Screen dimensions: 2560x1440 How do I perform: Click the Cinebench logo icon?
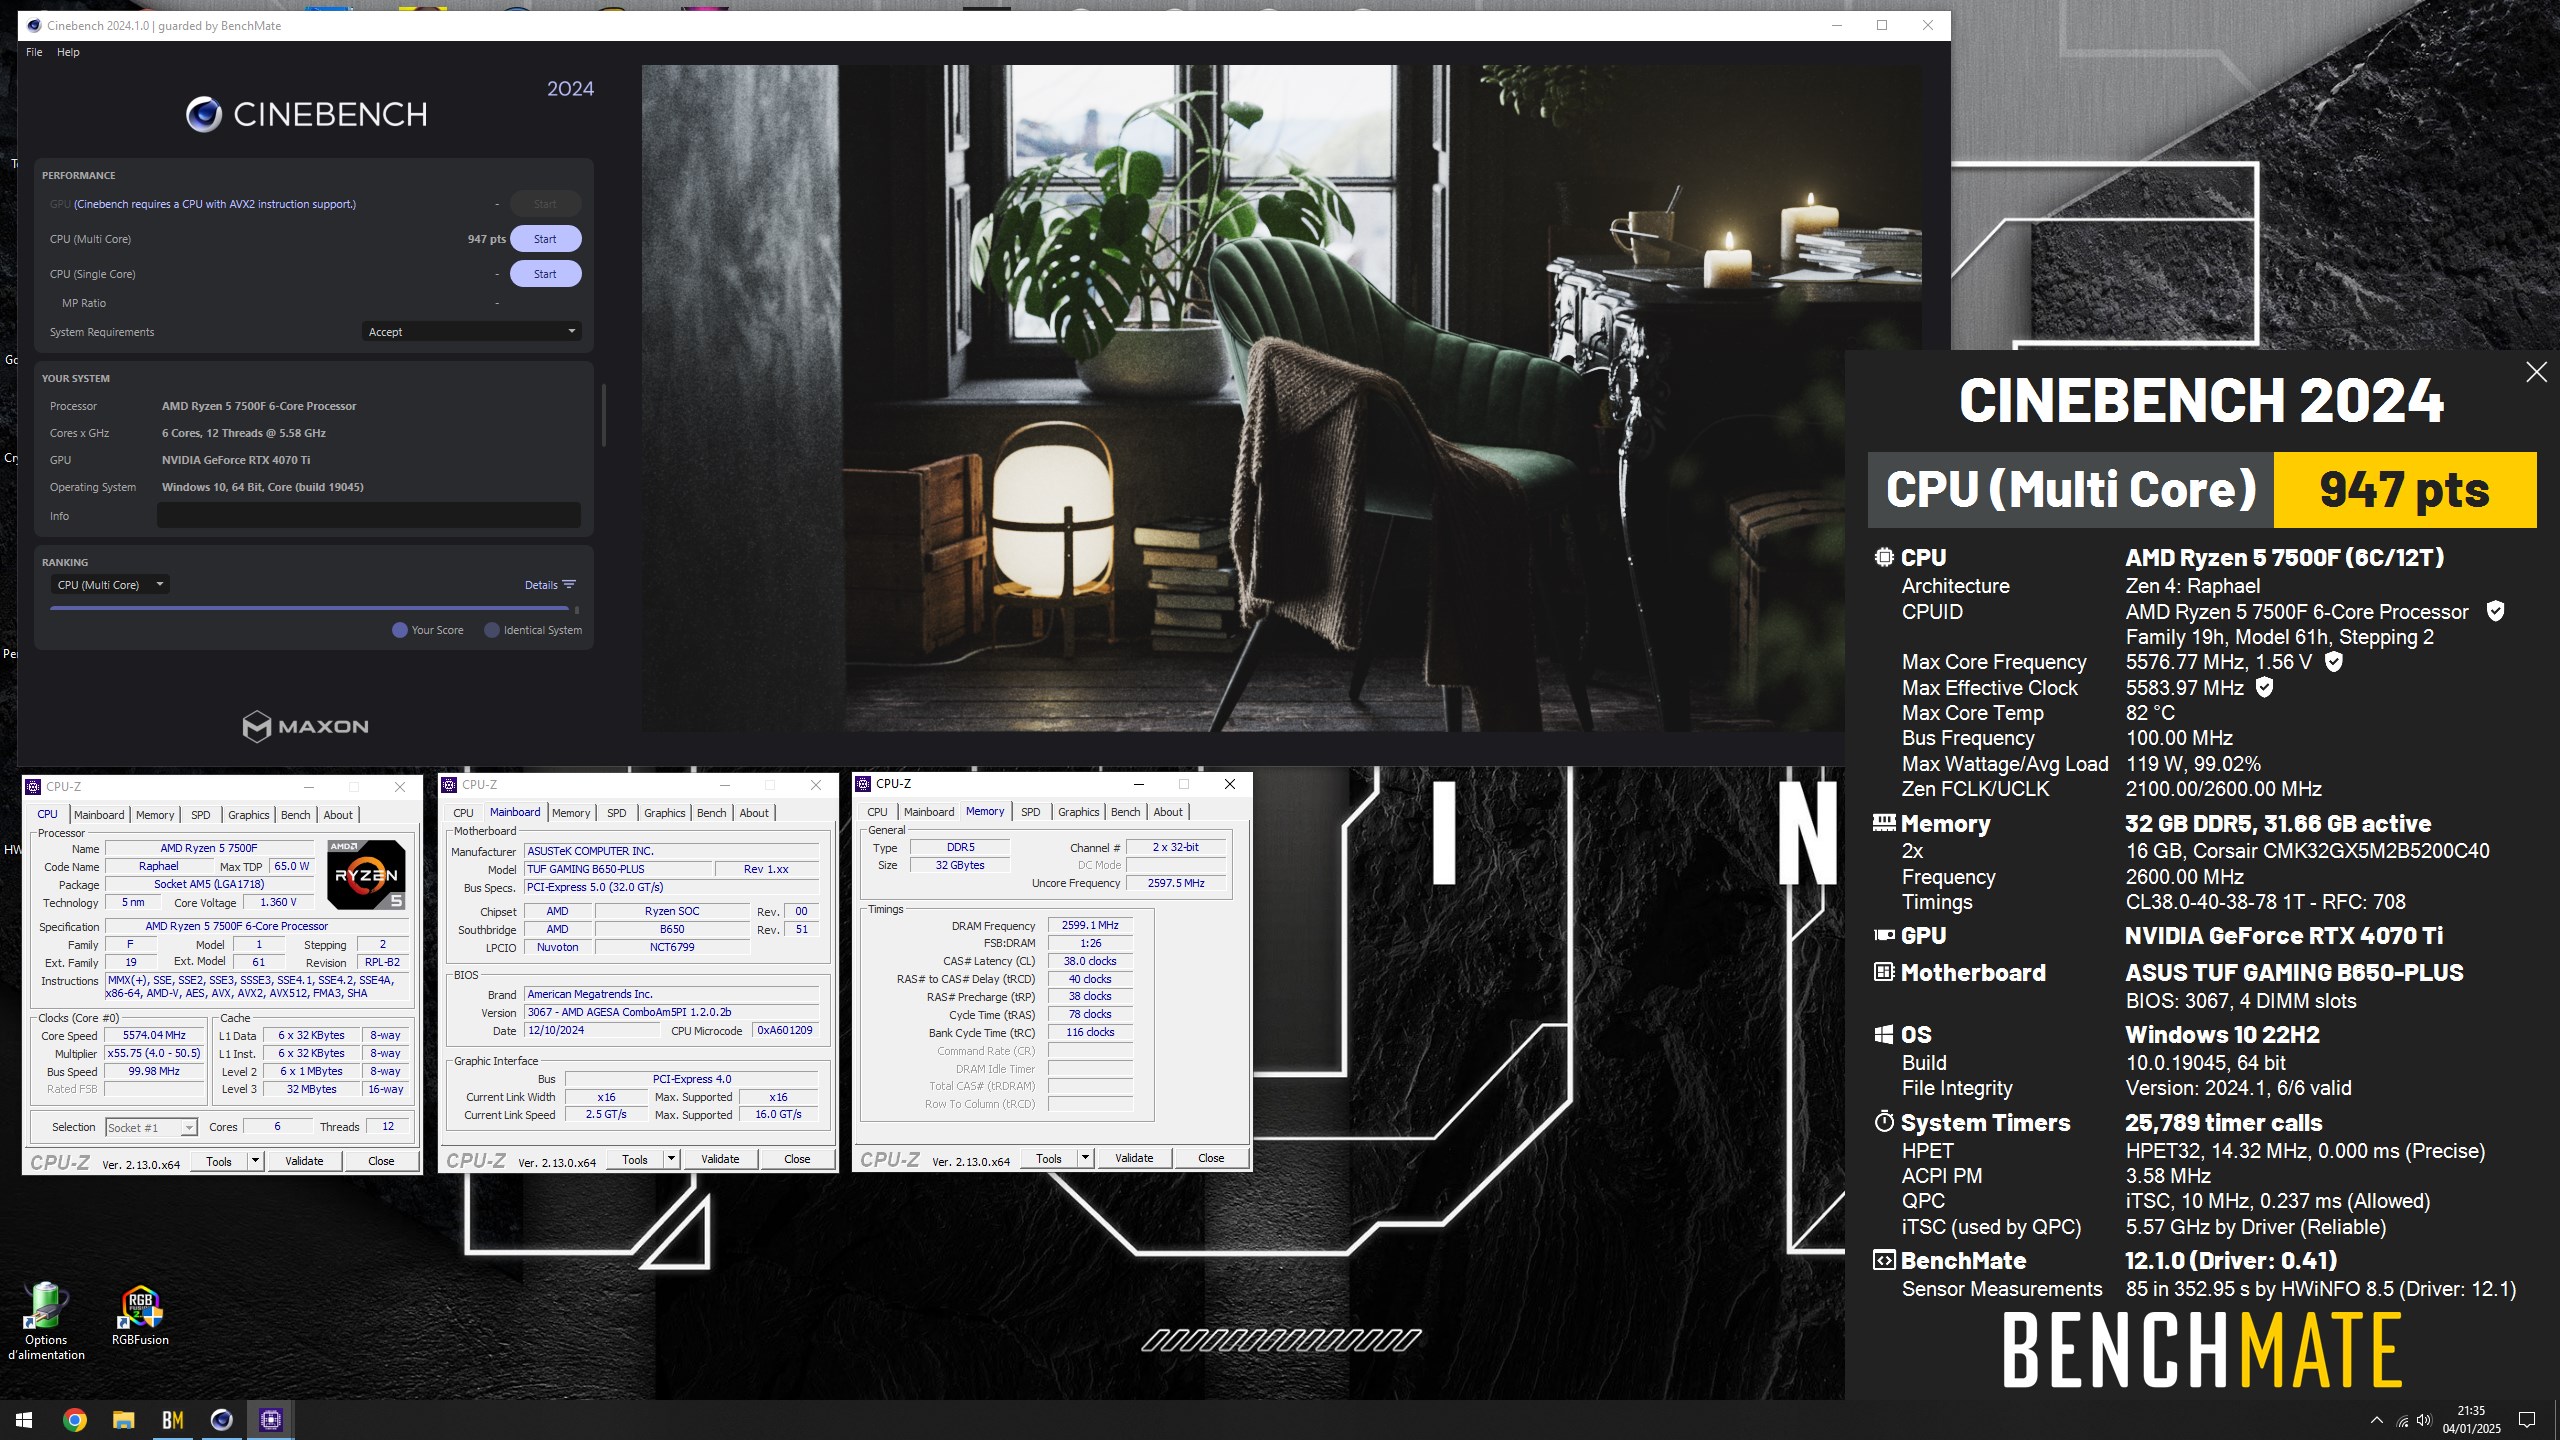pyautogui.click(x=204, y=115)
